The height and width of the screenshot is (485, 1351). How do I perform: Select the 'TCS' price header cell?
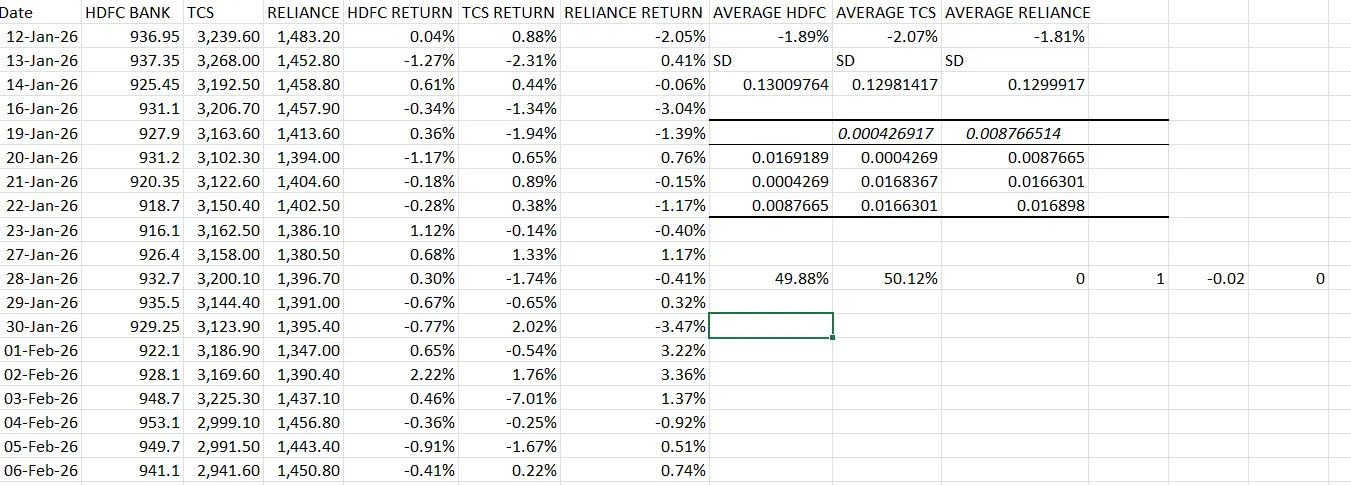pos(223,13)
